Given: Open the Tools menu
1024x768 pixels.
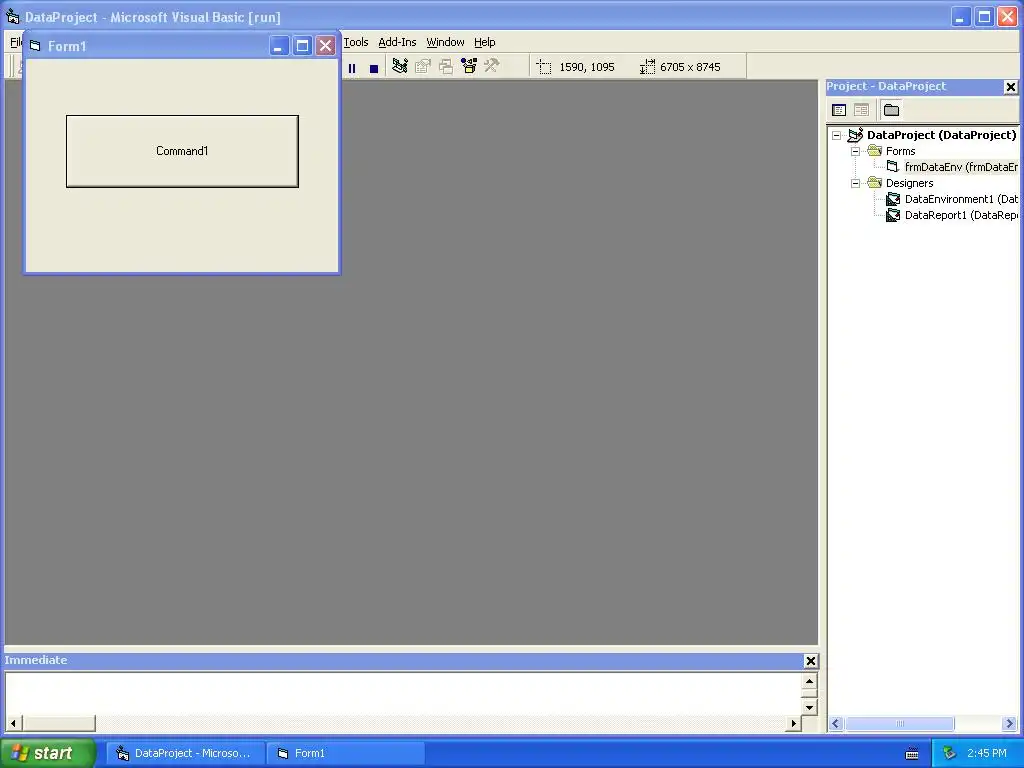Looking at the screenshot, I should (x=356, y=42).
